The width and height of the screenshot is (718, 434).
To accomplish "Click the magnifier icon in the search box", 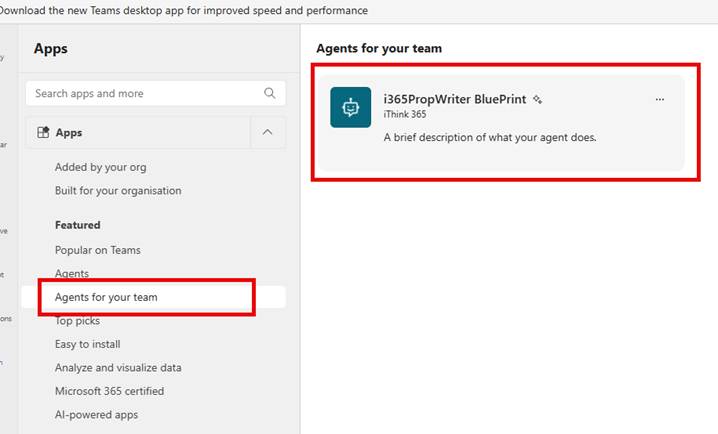I will click(270, 93).
